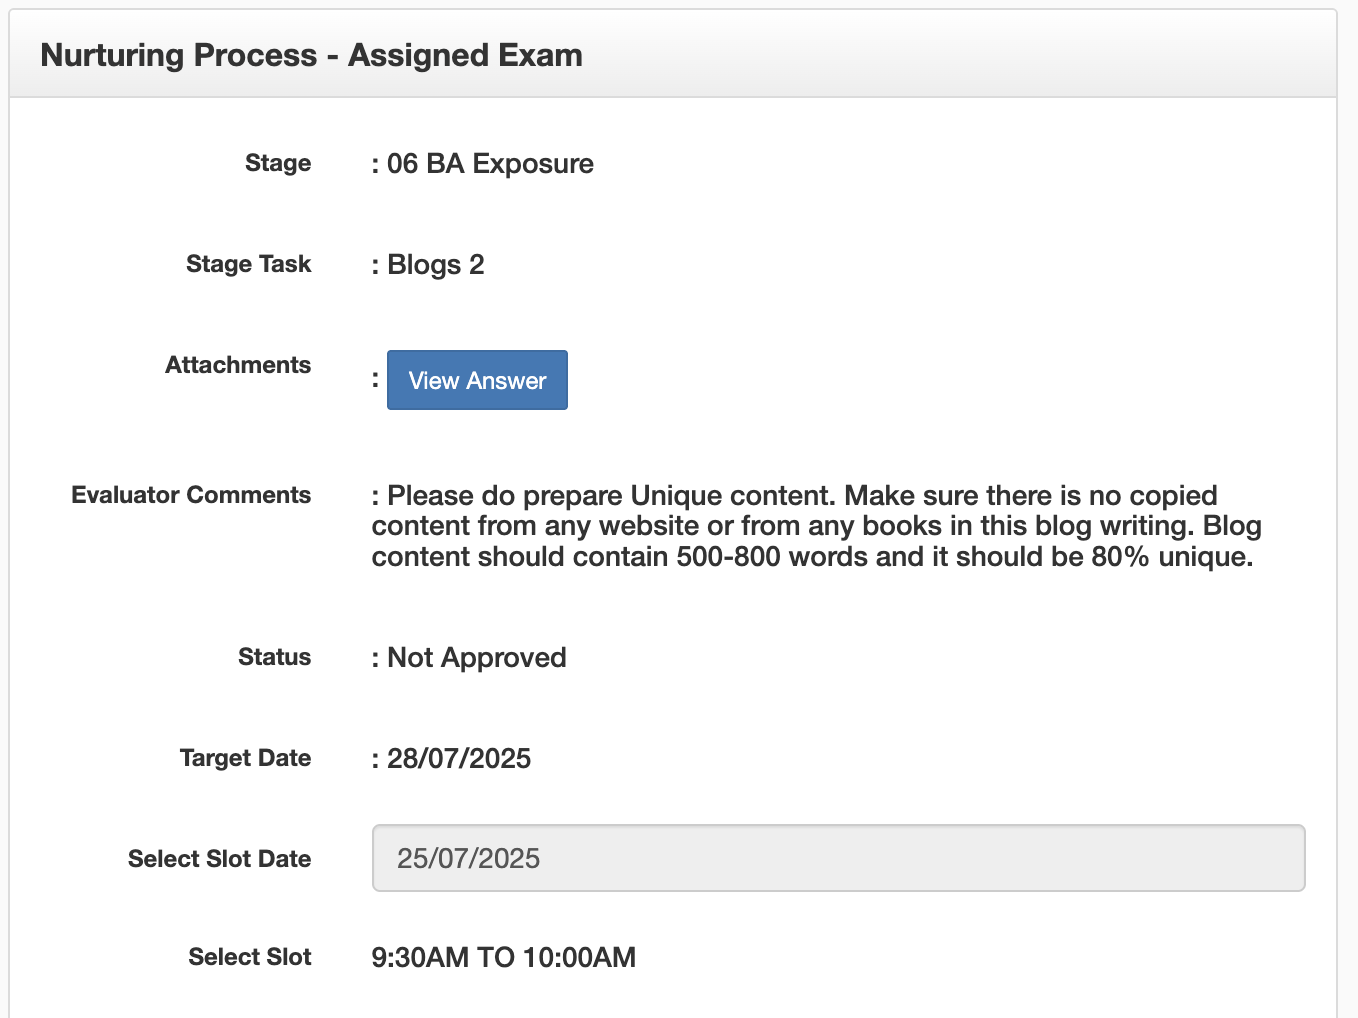This screenshot has width=1358, height=1018.
Task: Click the Attachments label
Action: (238, 365)
